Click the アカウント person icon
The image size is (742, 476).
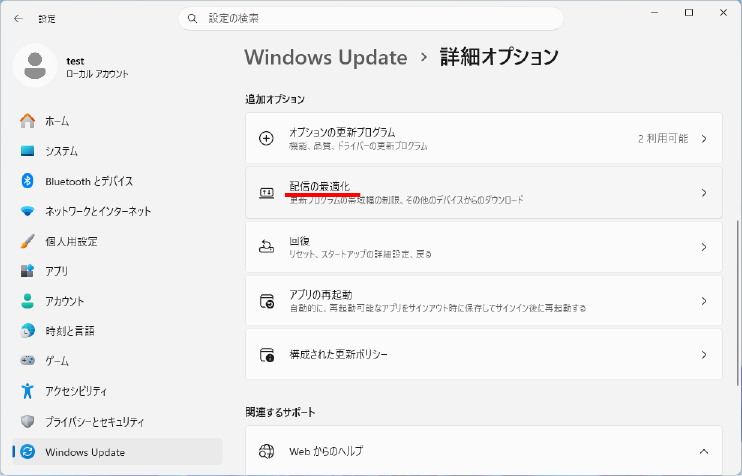click(x=27, y=301)
